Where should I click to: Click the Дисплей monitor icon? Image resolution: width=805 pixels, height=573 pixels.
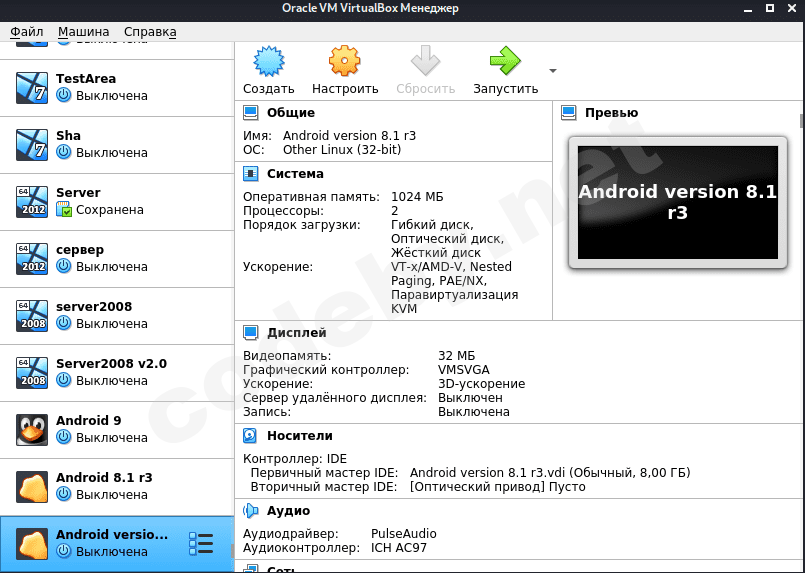(251, 333)
